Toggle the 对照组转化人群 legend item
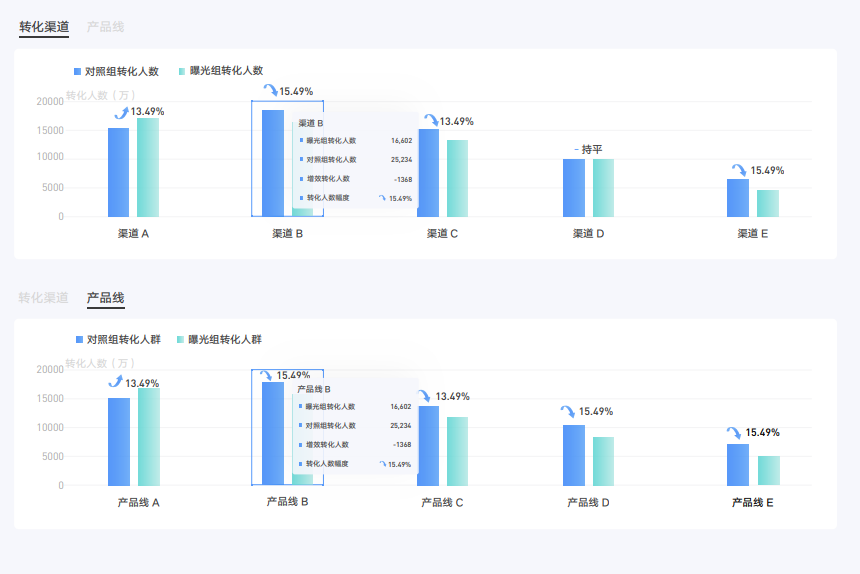The width and height of the screenshot is (860, 574). [x=118, y=339]
